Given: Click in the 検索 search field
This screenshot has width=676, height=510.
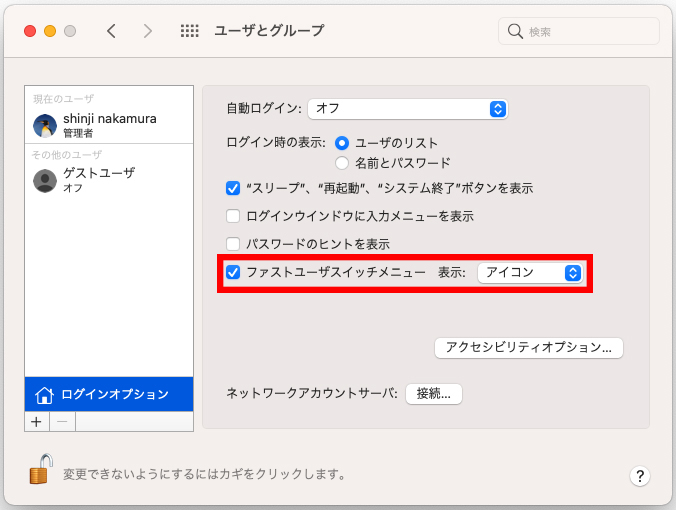Looking at the screenshot, I should tap(579, 31).
